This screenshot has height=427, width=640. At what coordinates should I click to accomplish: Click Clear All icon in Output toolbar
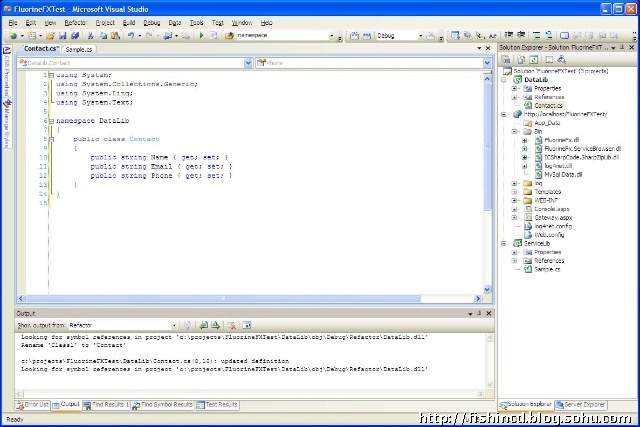coord(231,325)
